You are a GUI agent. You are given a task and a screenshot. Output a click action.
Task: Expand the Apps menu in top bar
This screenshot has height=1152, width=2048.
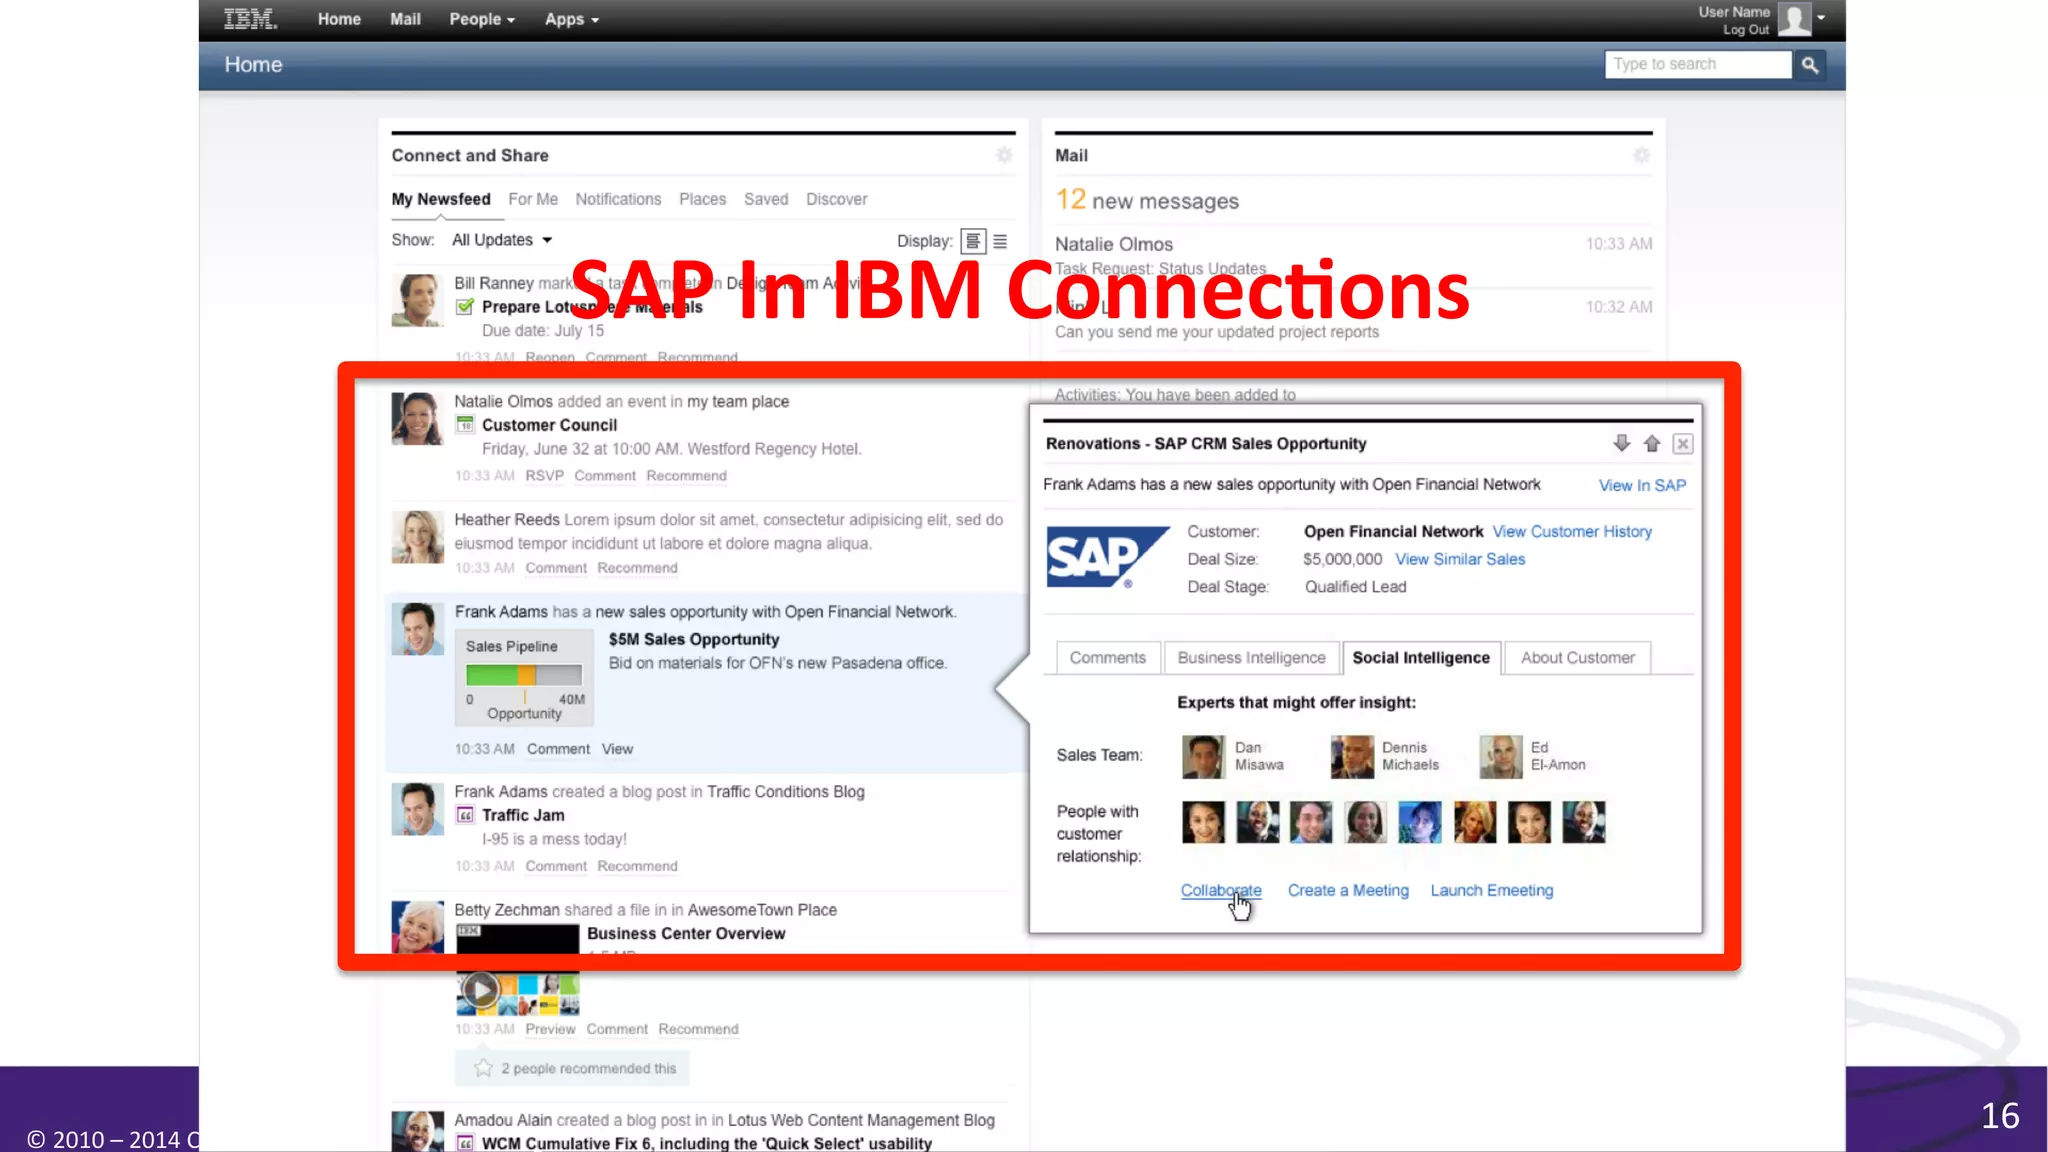(572, 19)
